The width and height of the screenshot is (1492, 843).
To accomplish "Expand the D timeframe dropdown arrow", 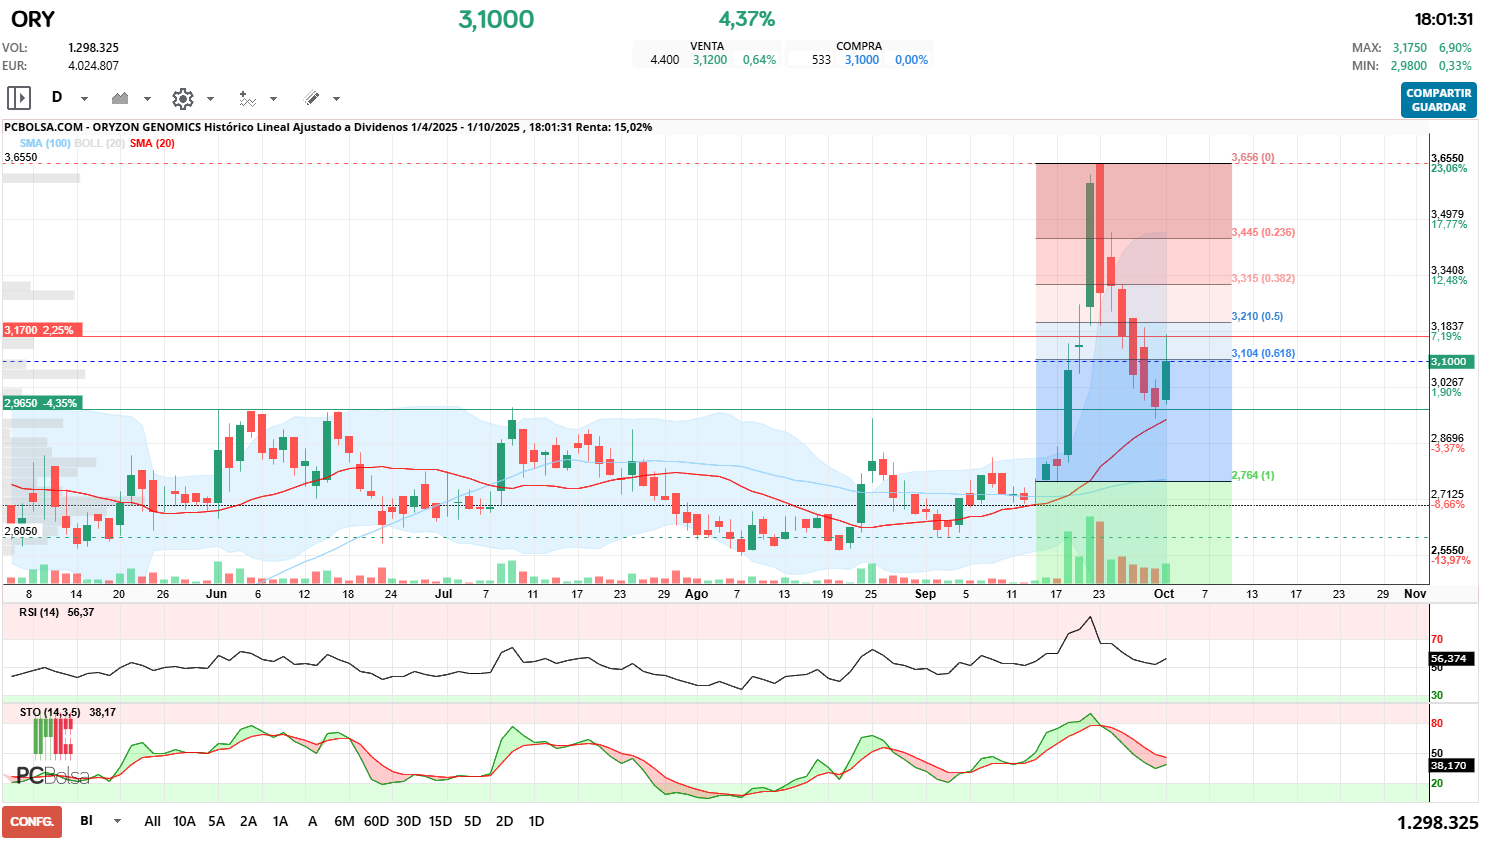I will coord(84,99).
